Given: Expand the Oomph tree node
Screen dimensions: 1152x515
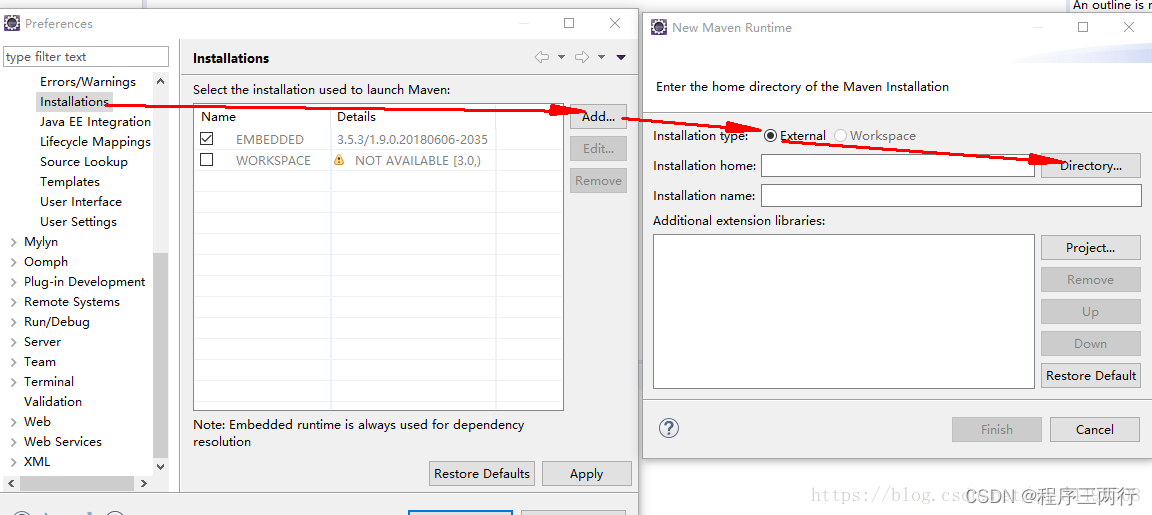Looking at the screenshot, I should point(14,262).
